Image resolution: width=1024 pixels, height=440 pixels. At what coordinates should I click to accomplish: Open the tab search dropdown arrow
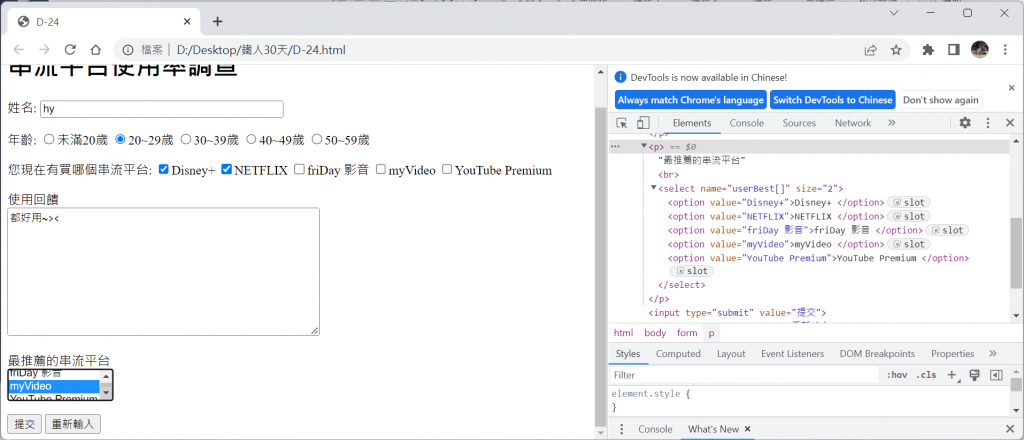tap(894, 14)
